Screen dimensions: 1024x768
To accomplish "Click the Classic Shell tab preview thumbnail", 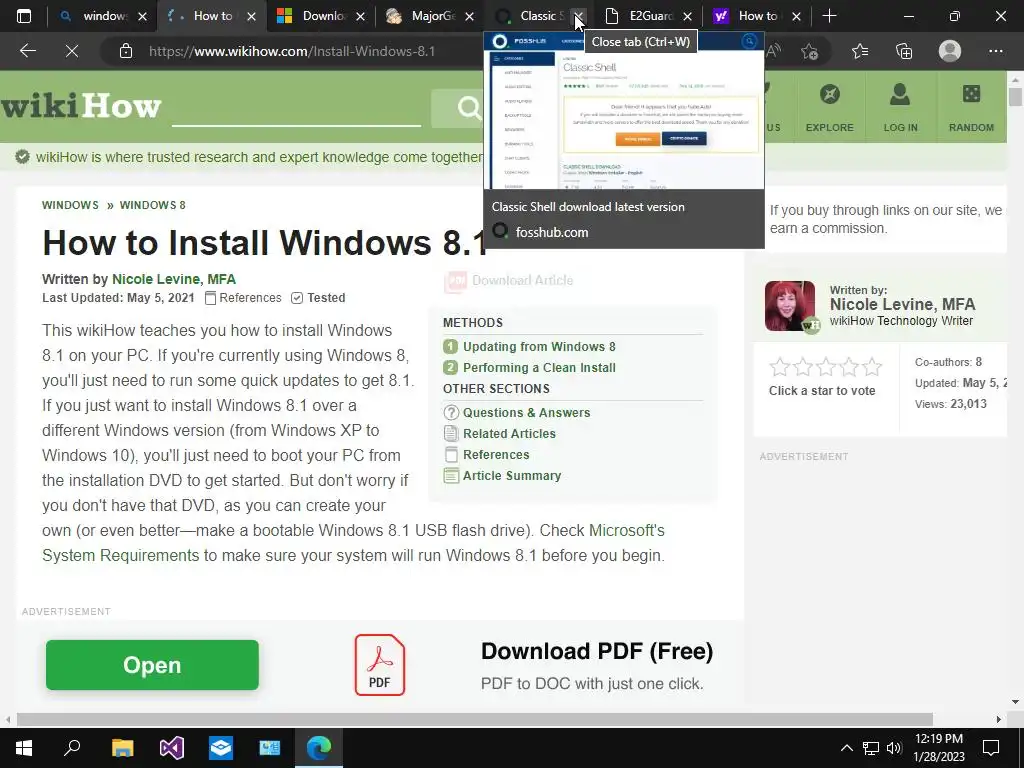I will 624,111.
